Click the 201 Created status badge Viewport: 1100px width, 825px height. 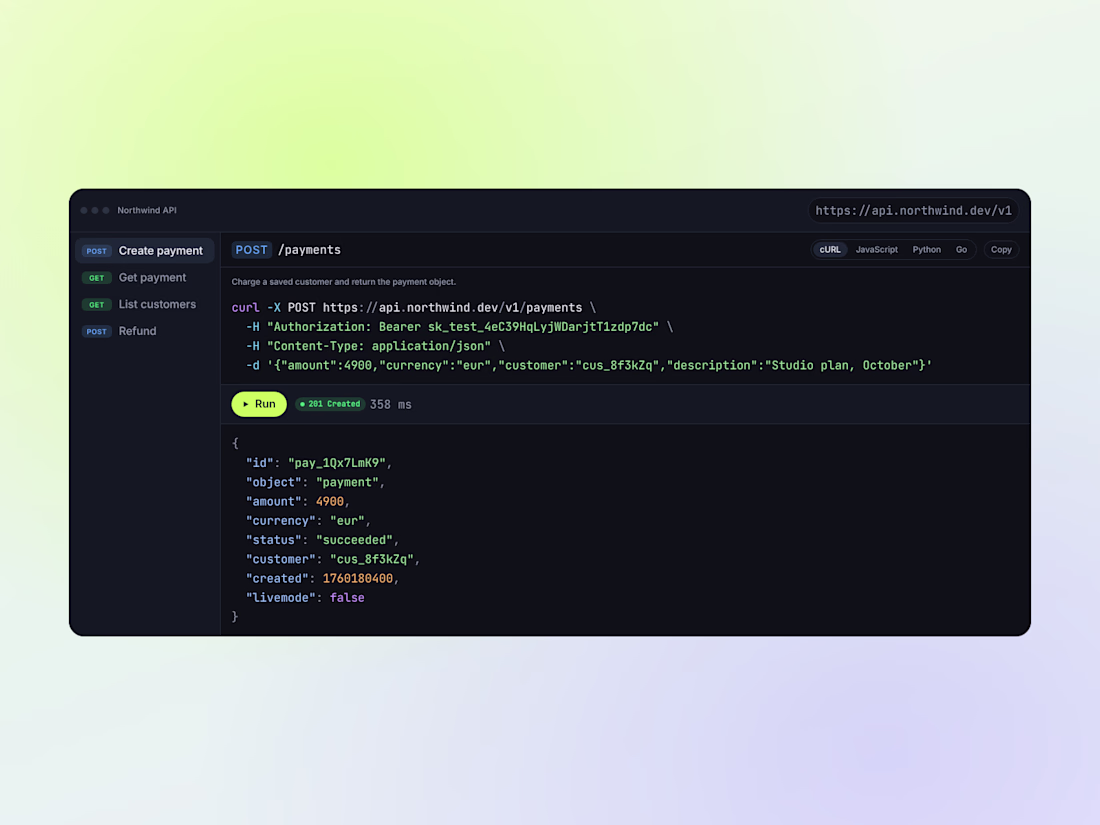coord(330,404)
